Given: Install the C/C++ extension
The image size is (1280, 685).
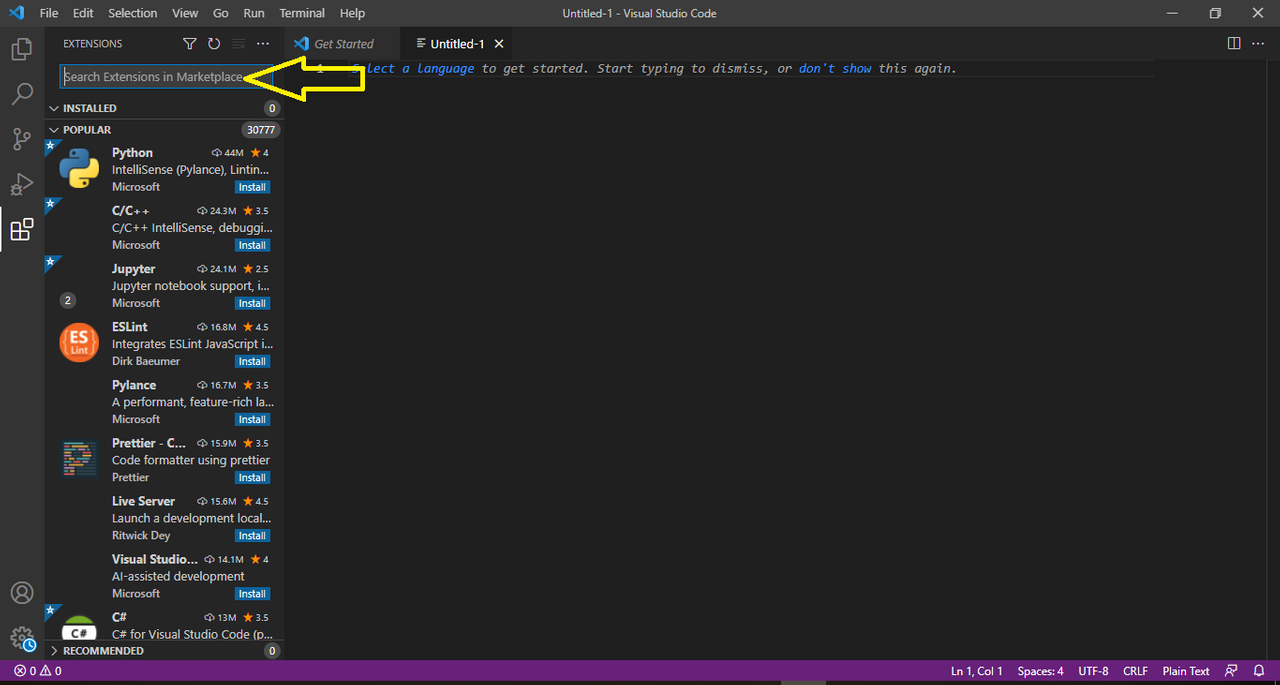Looking at the screenshot, I should (252, 245).
